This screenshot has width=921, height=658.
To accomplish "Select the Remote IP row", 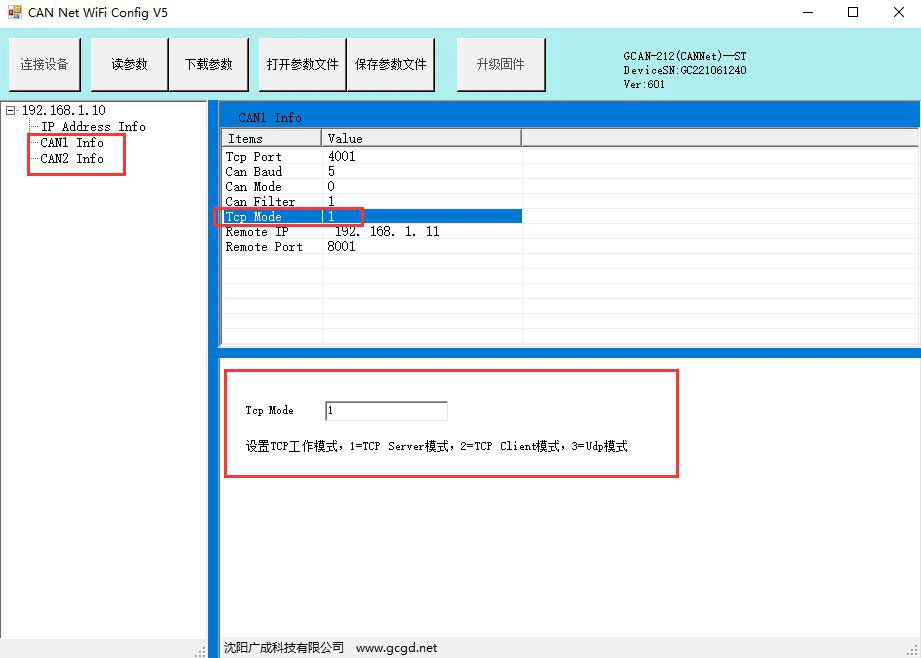I will [257, 232].
